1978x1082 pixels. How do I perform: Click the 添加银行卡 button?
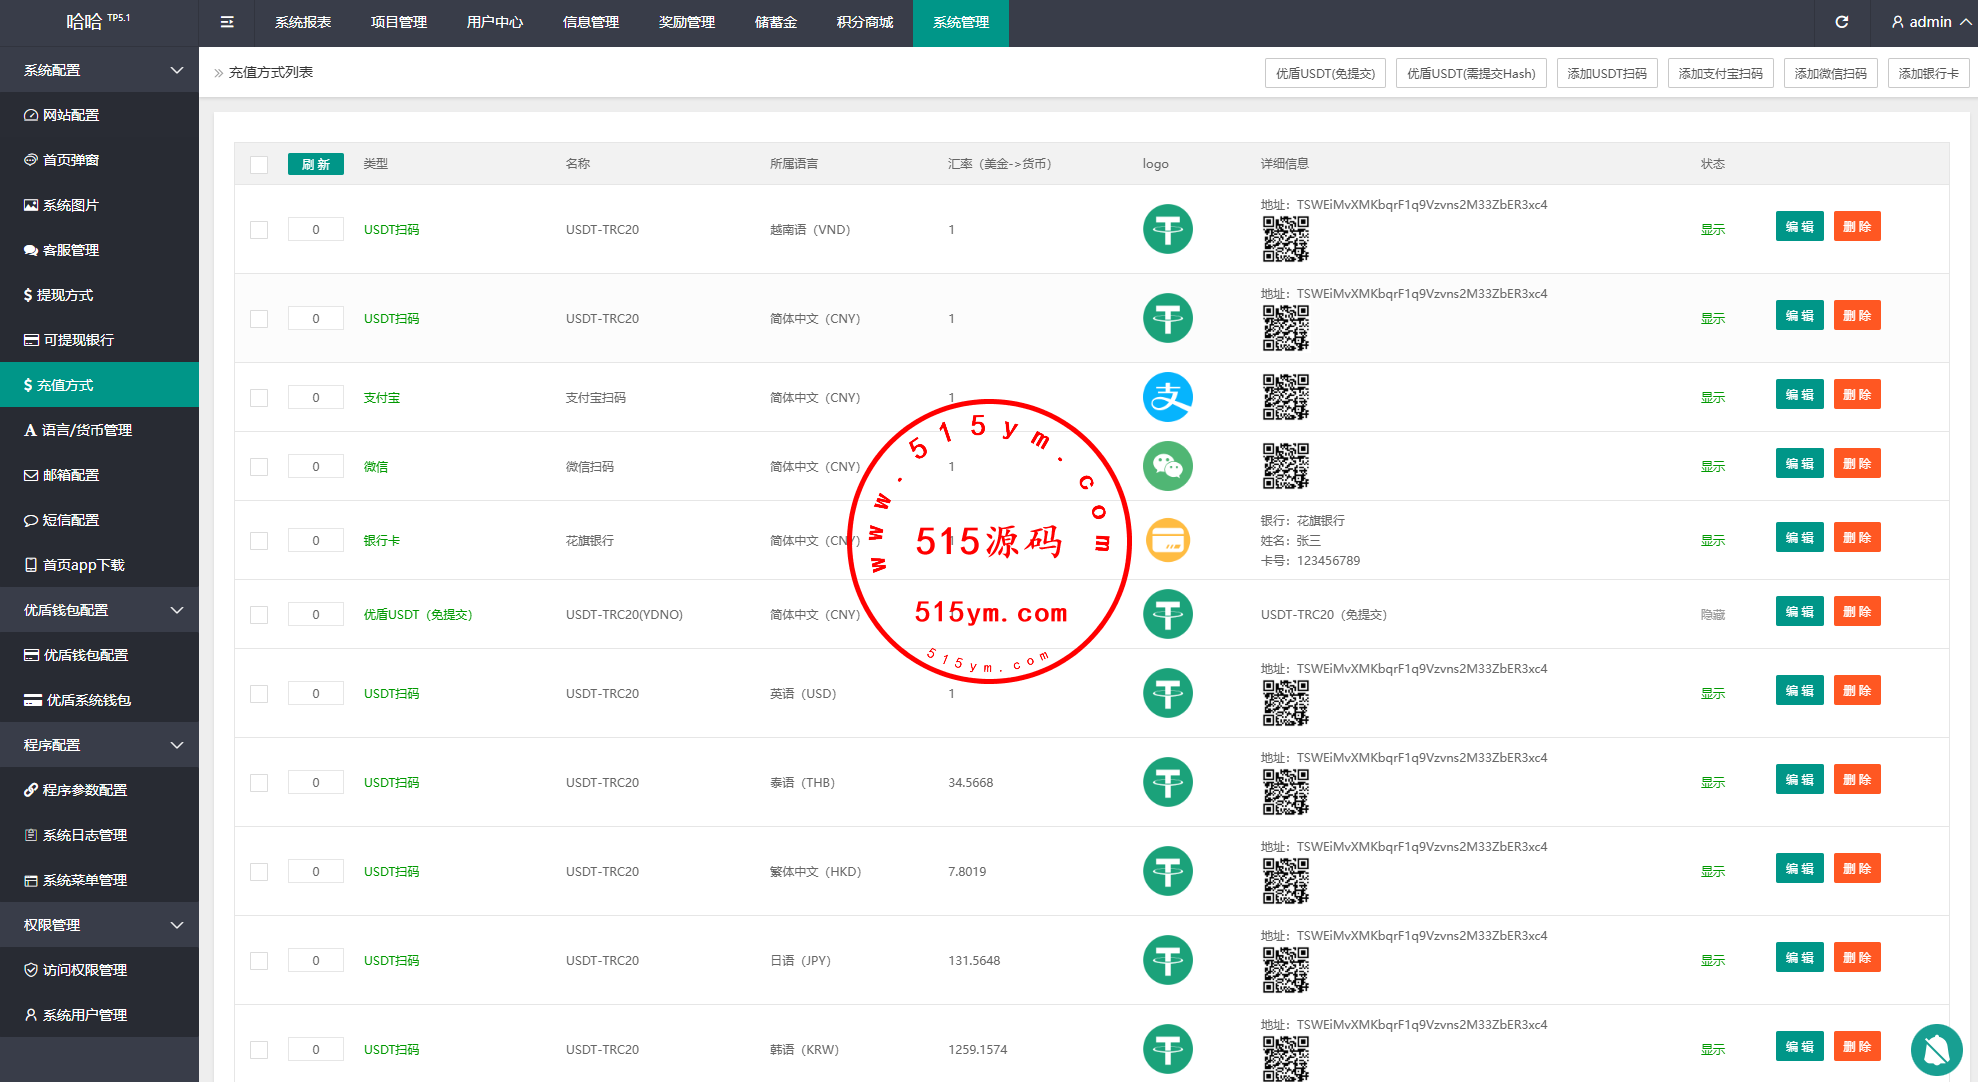coord(1928,73)
